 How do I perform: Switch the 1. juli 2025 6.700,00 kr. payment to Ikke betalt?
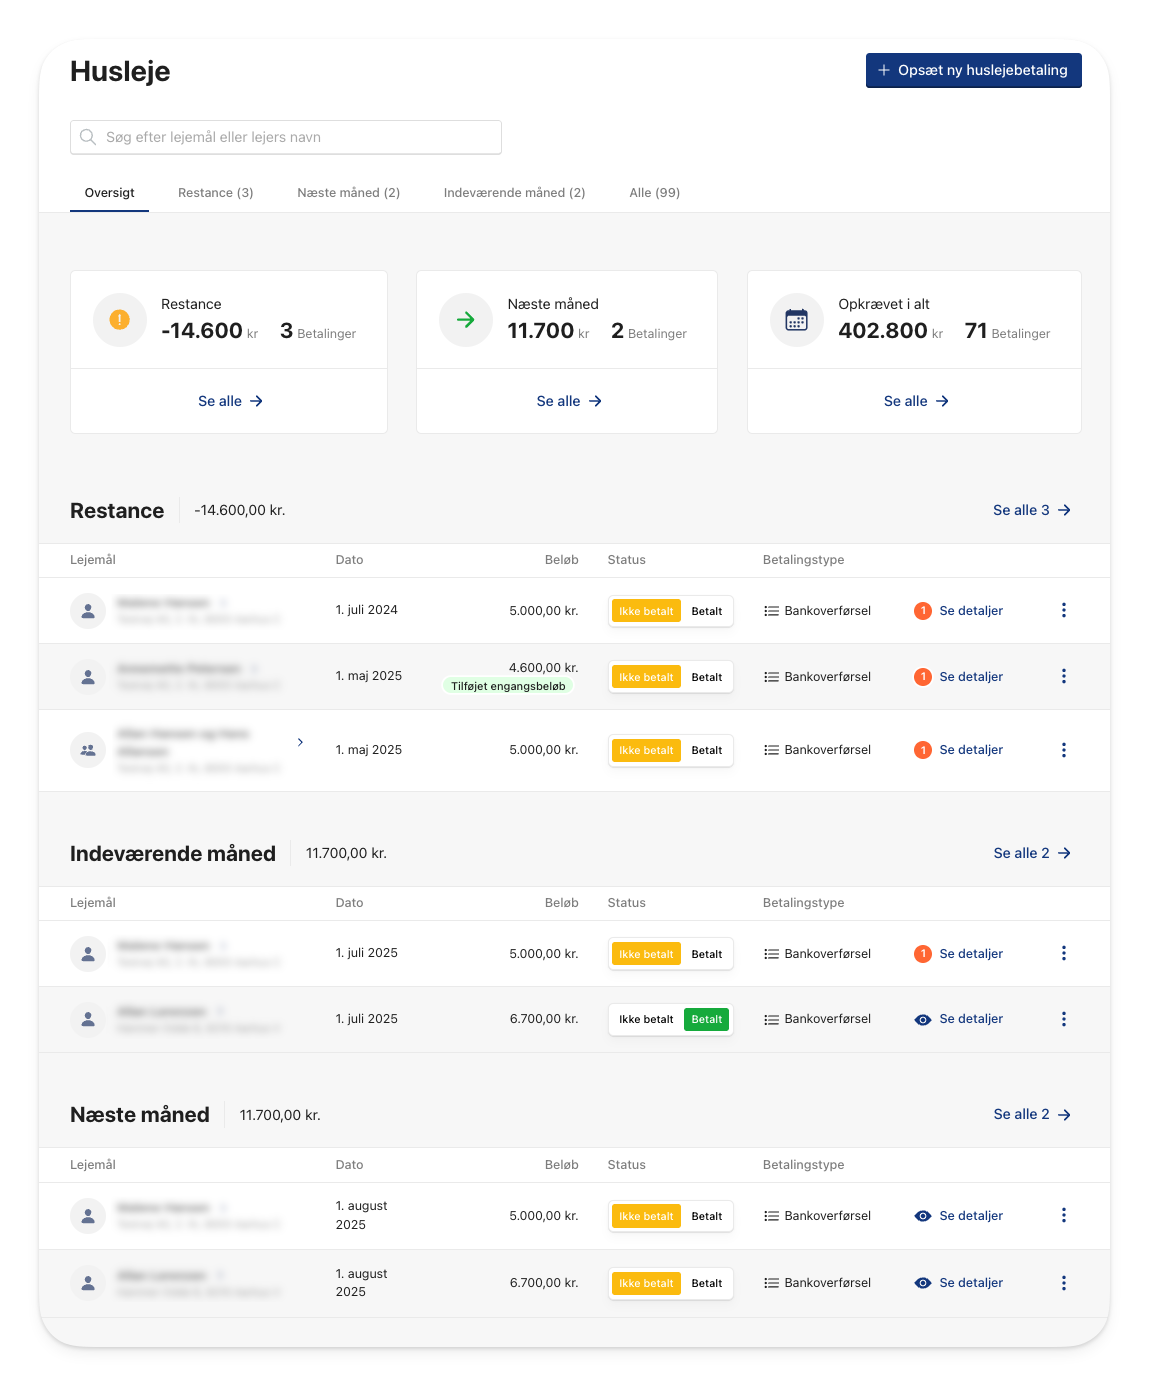(x=646, y=1019)
